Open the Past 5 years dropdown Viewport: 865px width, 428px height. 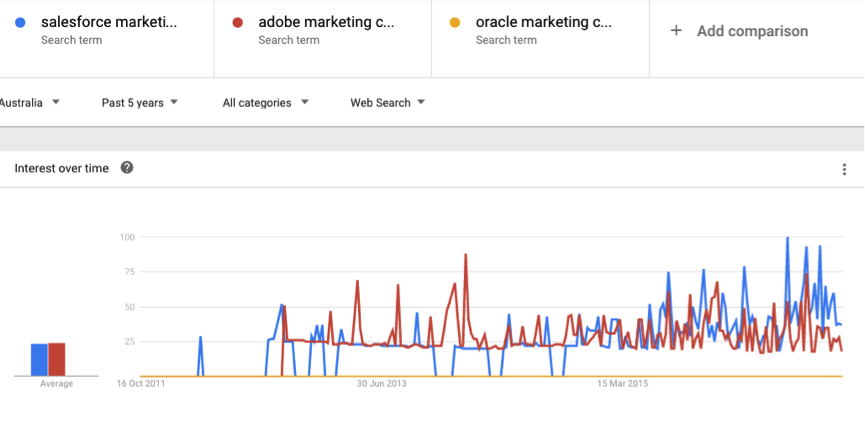click(x=140, y=103)
